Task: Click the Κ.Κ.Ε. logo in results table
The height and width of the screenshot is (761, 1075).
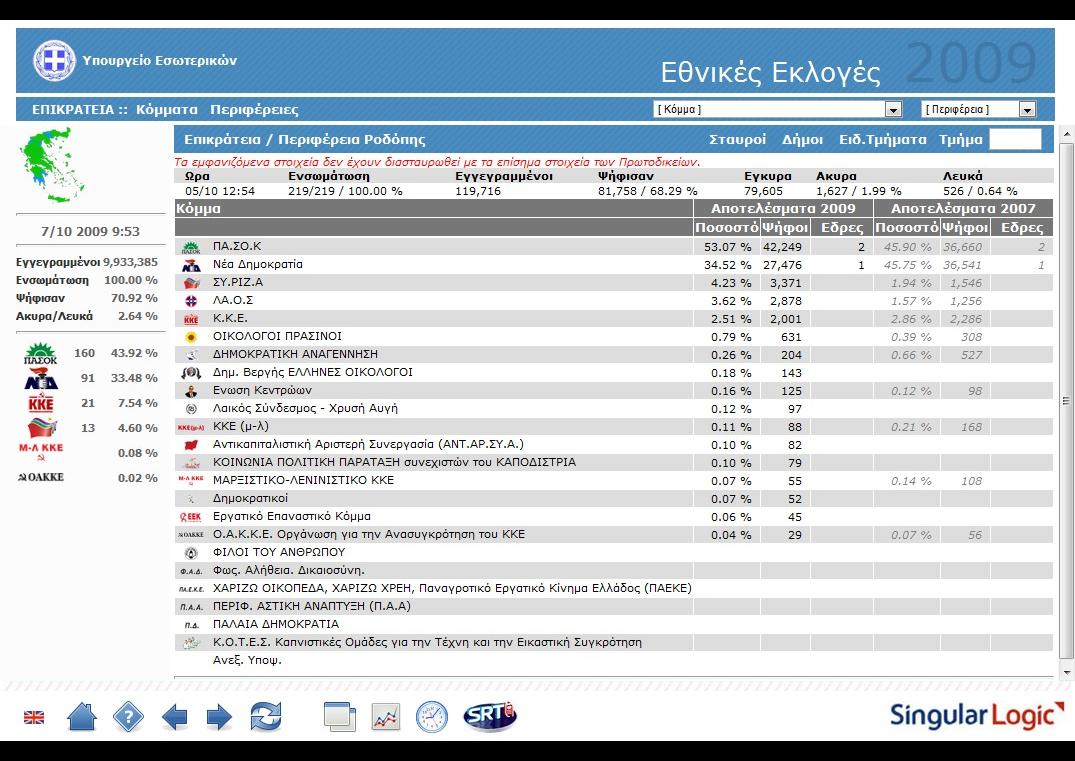Action: 191,319
